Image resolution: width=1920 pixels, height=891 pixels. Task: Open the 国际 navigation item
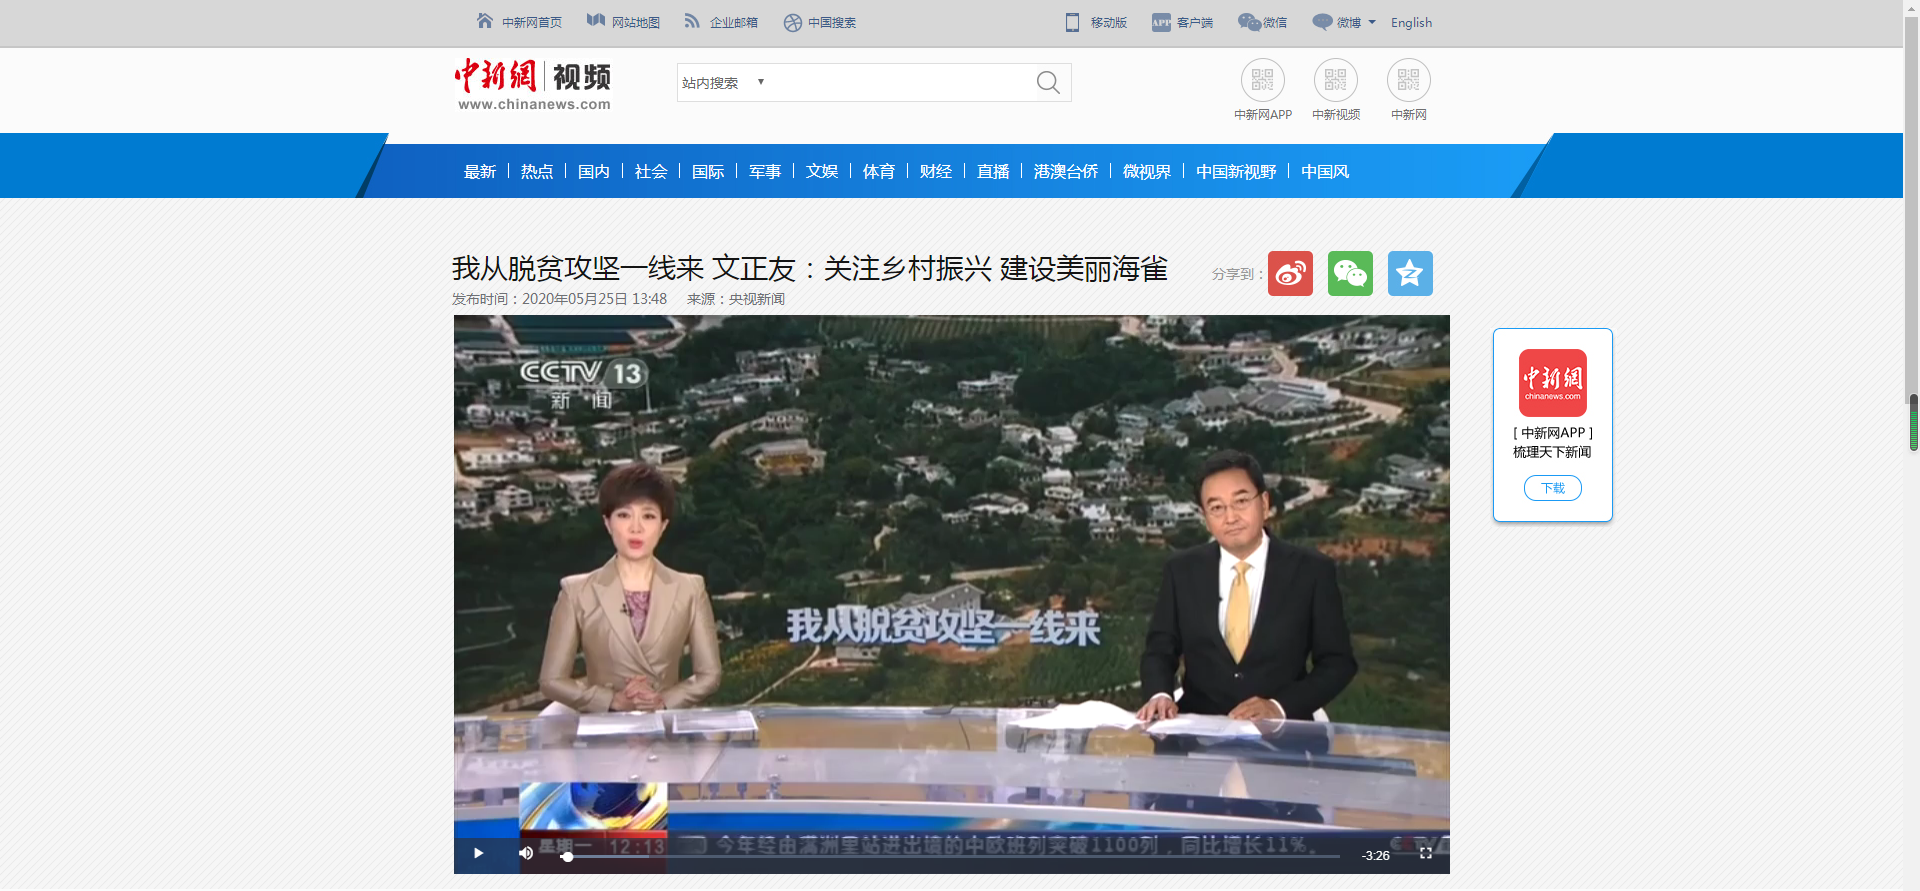pyautogui.click(x=708, y=171)
